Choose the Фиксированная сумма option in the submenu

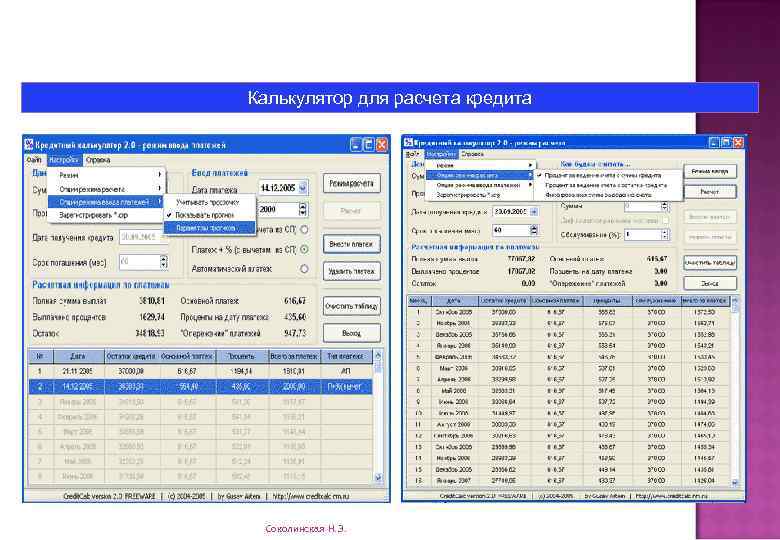[608, 195]
